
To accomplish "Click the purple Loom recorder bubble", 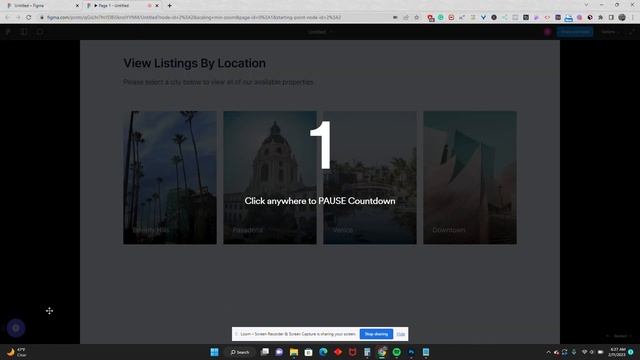I will 16,328.
